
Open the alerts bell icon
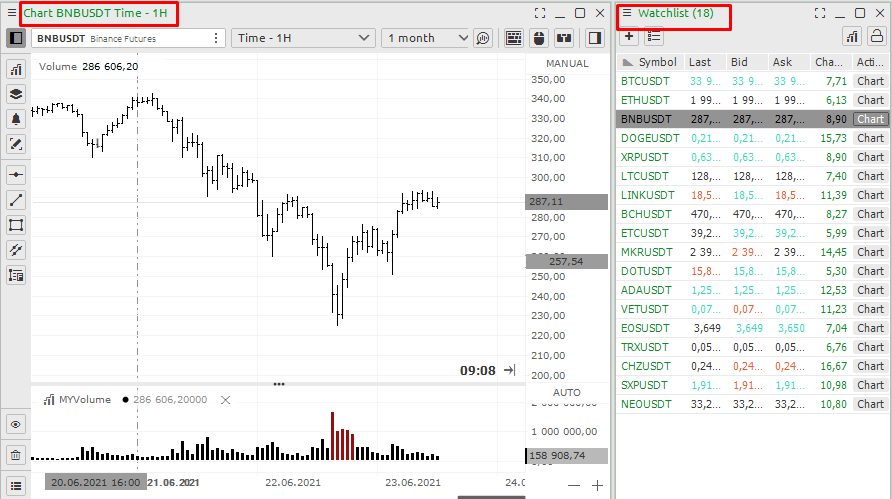[x=16, y=119]
